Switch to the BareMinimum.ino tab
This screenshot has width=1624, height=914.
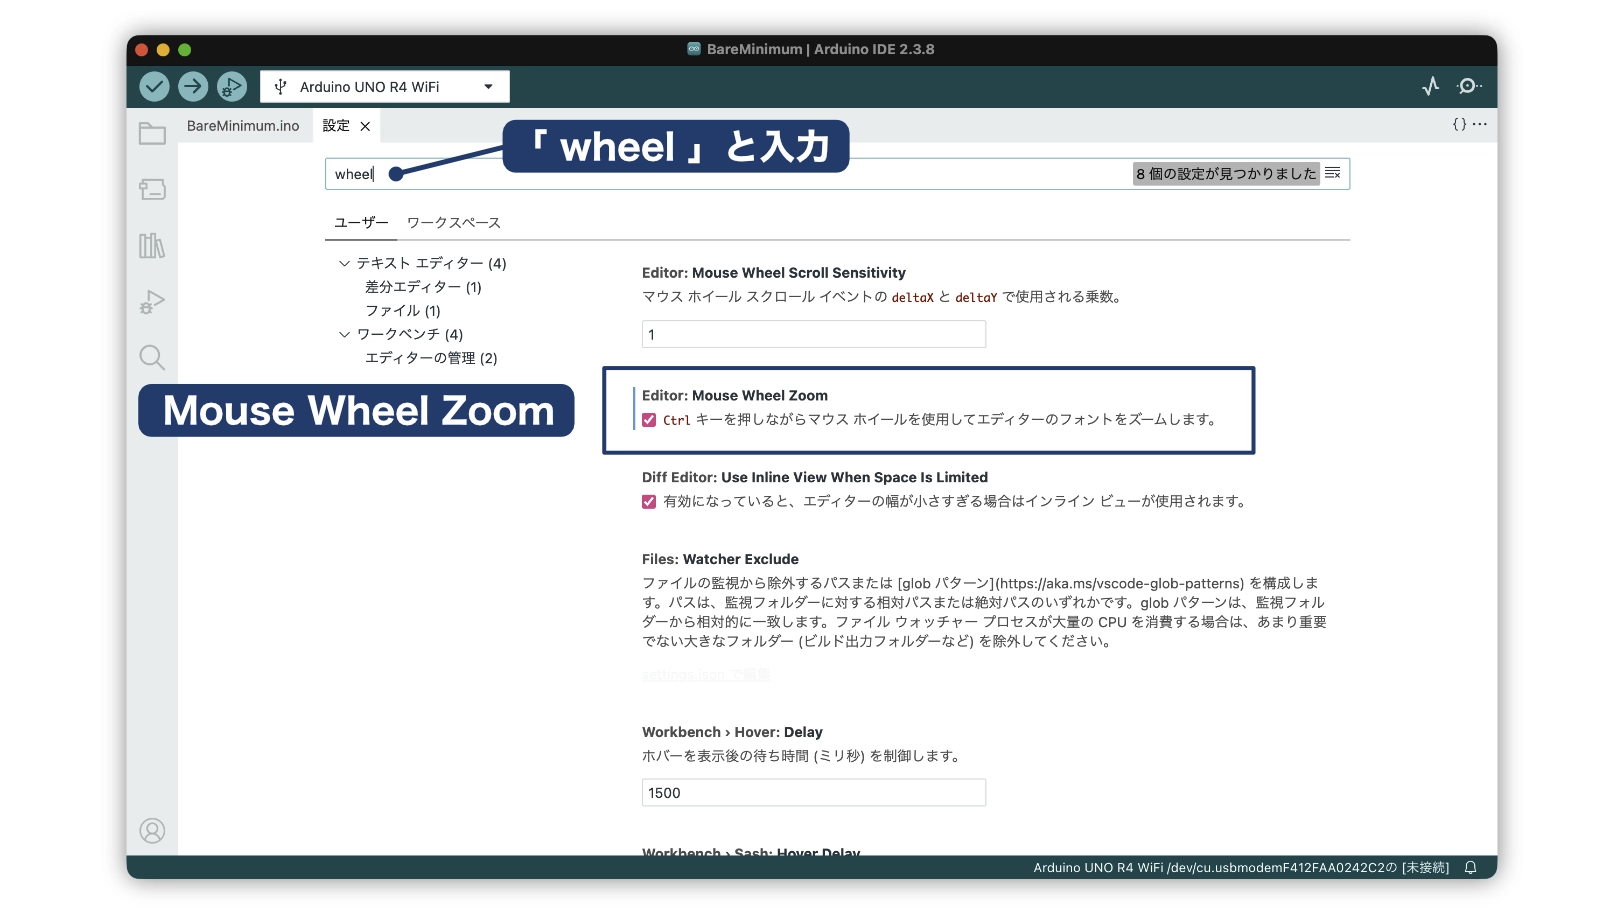point(243,126)
